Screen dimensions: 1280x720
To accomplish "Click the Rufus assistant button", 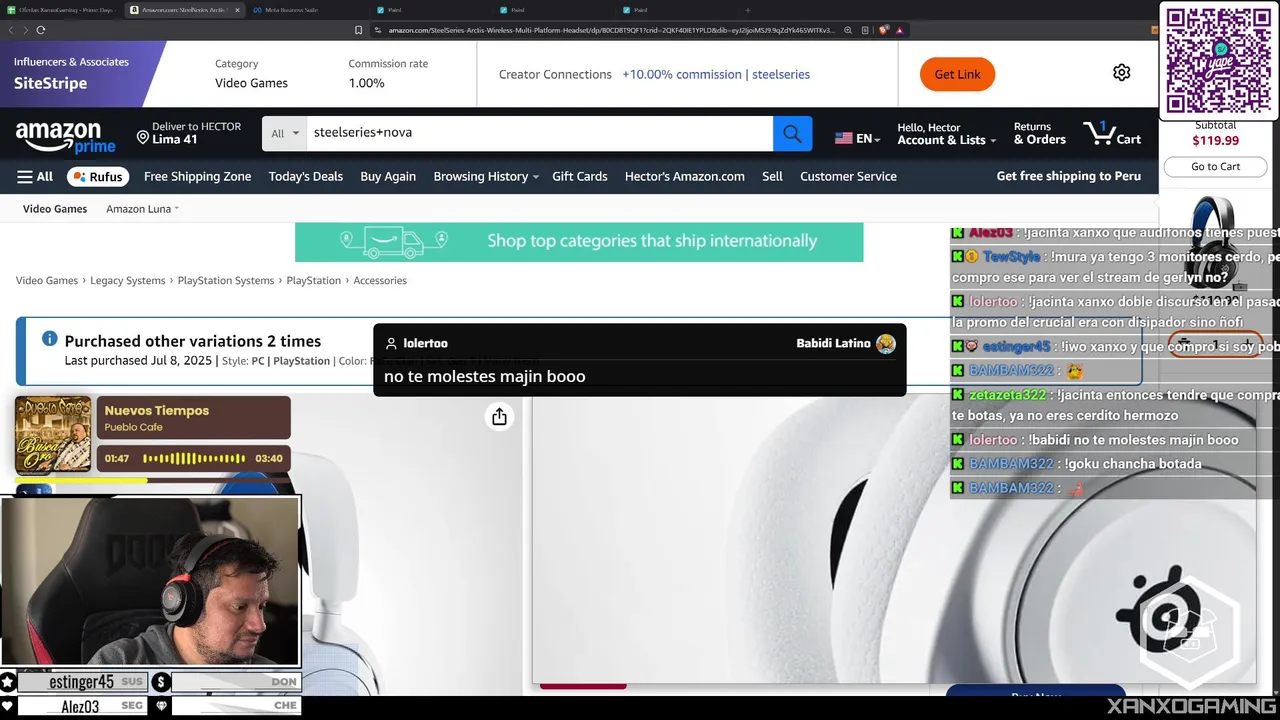I will tap(98, 176).
